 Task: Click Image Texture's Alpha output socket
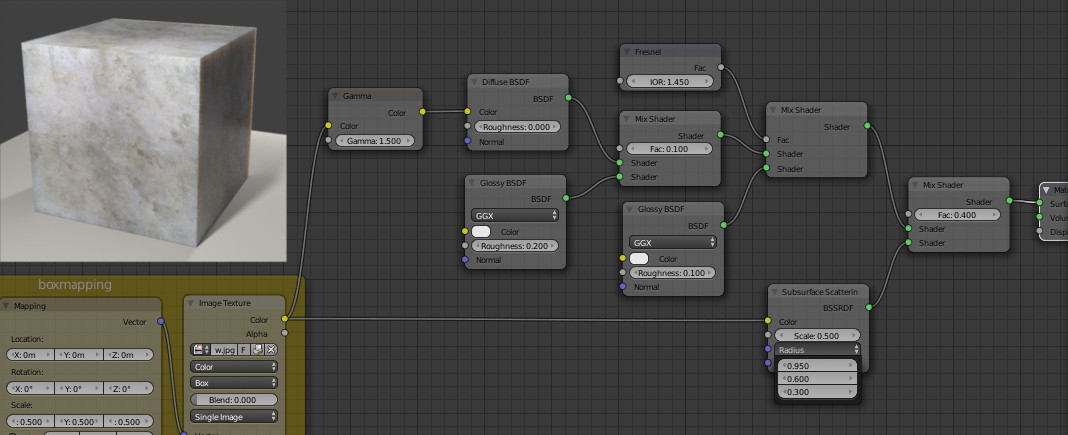tap(285, 333)
